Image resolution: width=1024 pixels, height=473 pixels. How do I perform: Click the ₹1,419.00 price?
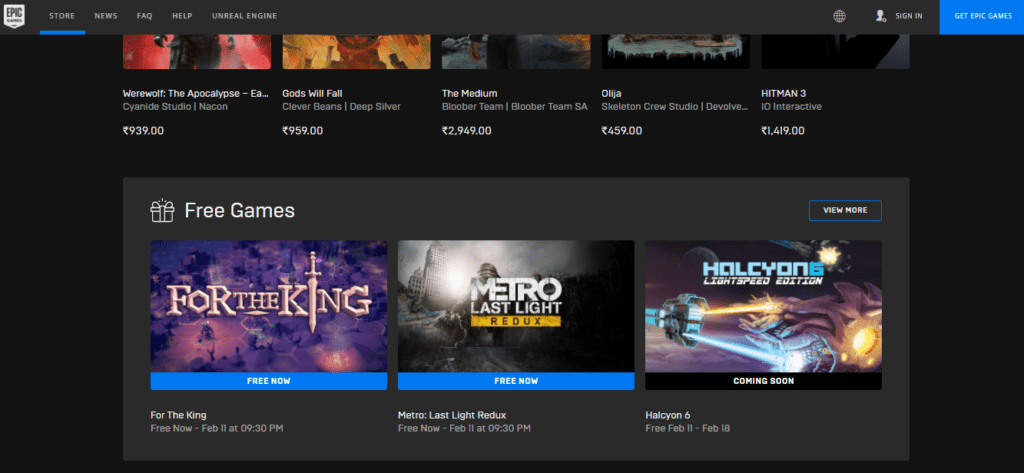pos(782,131)
